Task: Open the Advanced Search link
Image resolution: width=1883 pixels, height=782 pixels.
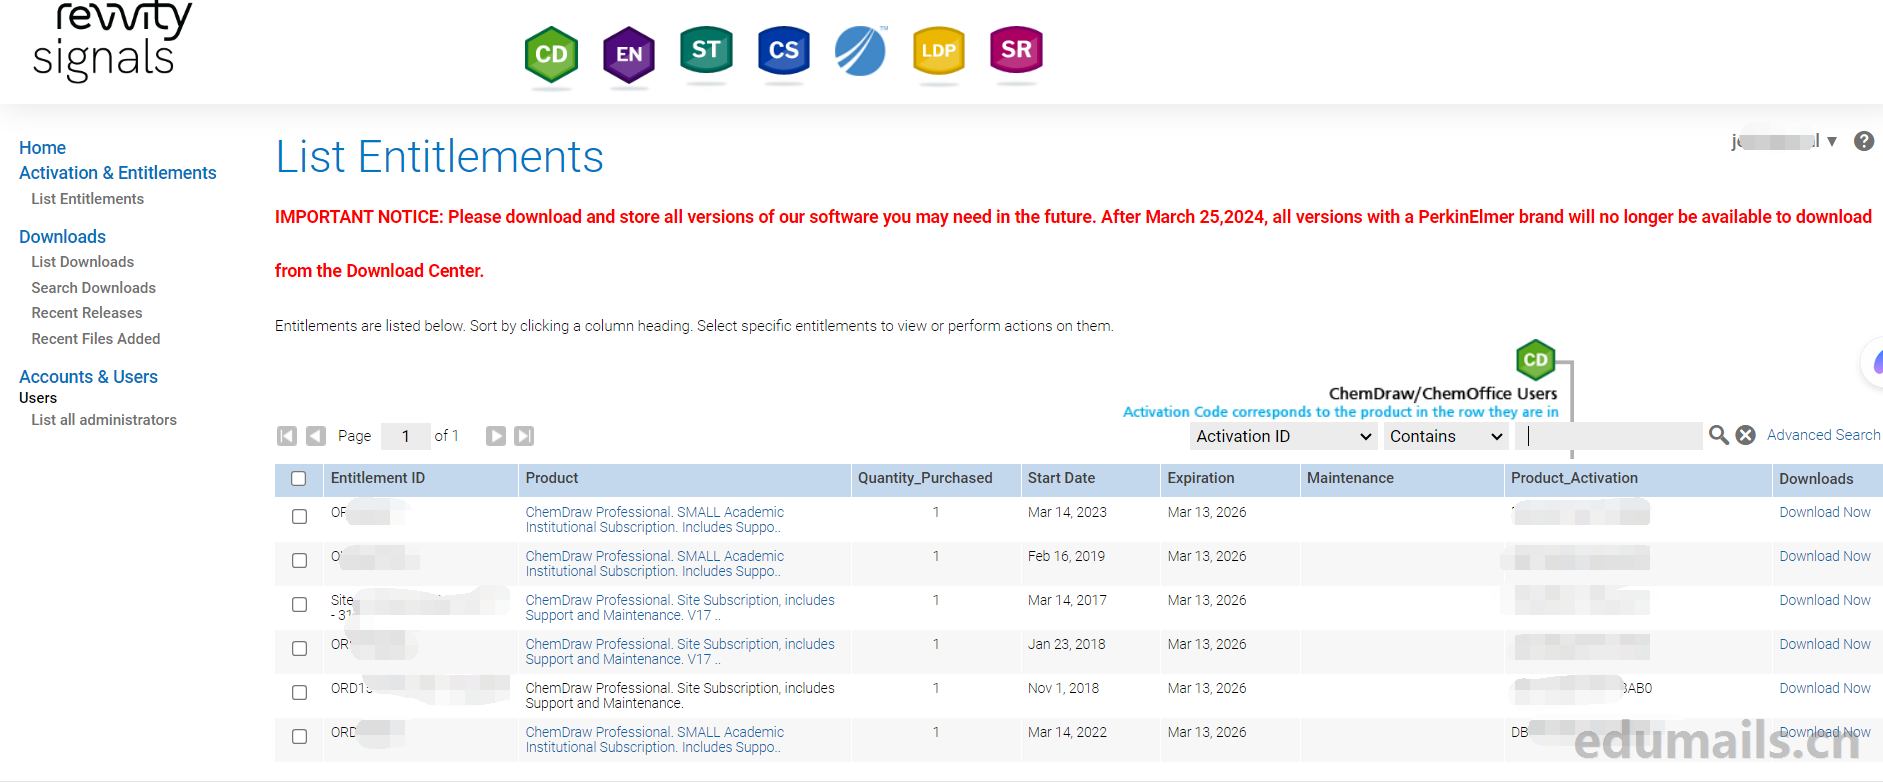Action: [x=1823, y=435]
